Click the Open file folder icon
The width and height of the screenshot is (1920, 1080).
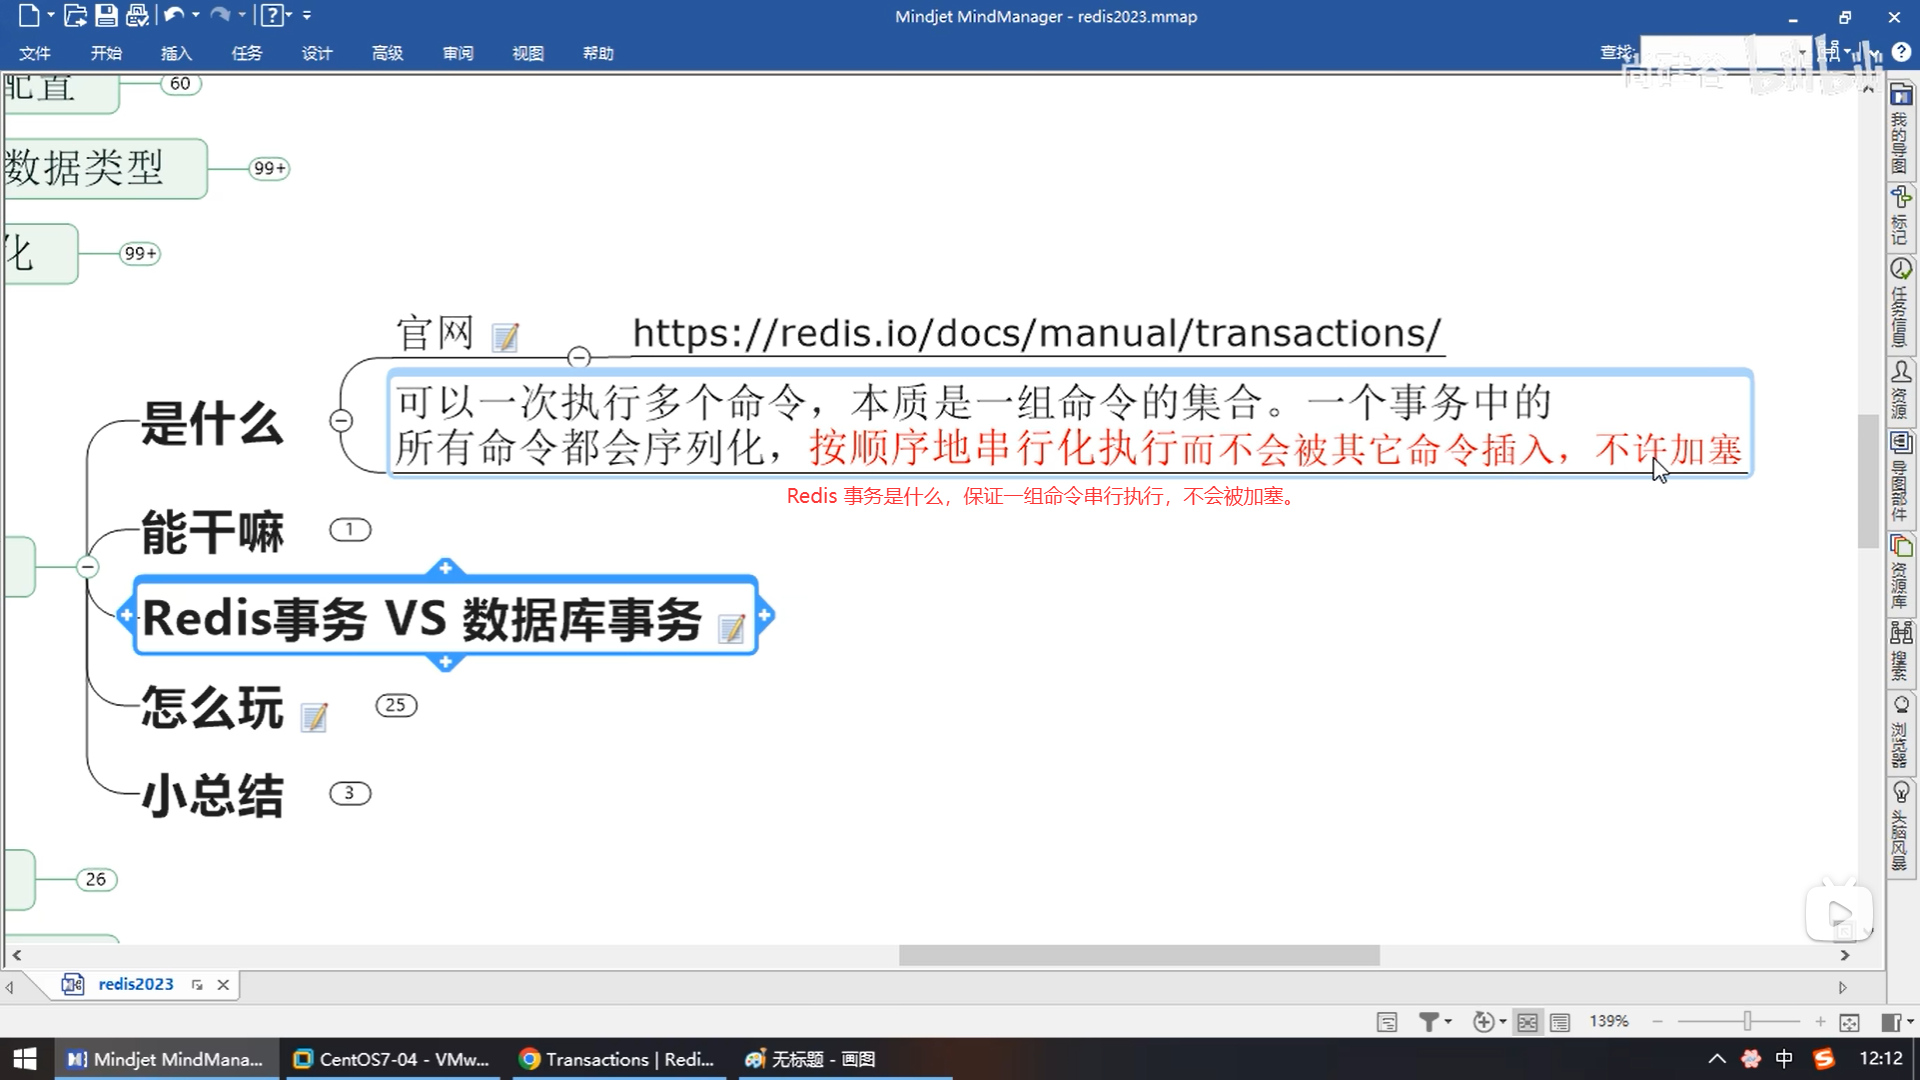tap(75, 15)
